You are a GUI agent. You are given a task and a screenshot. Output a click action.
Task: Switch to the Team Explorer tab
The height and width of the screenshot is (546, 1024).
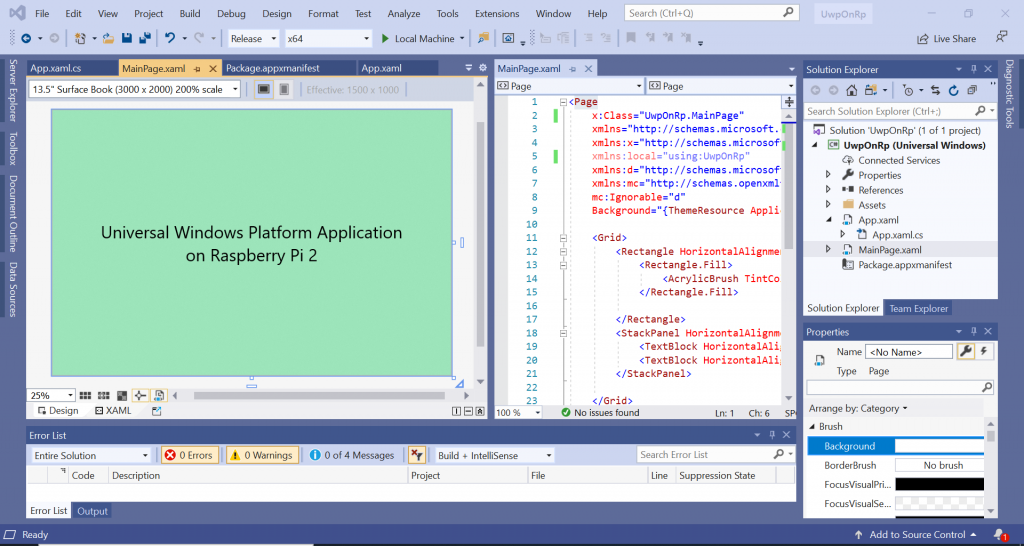[918, 308]
